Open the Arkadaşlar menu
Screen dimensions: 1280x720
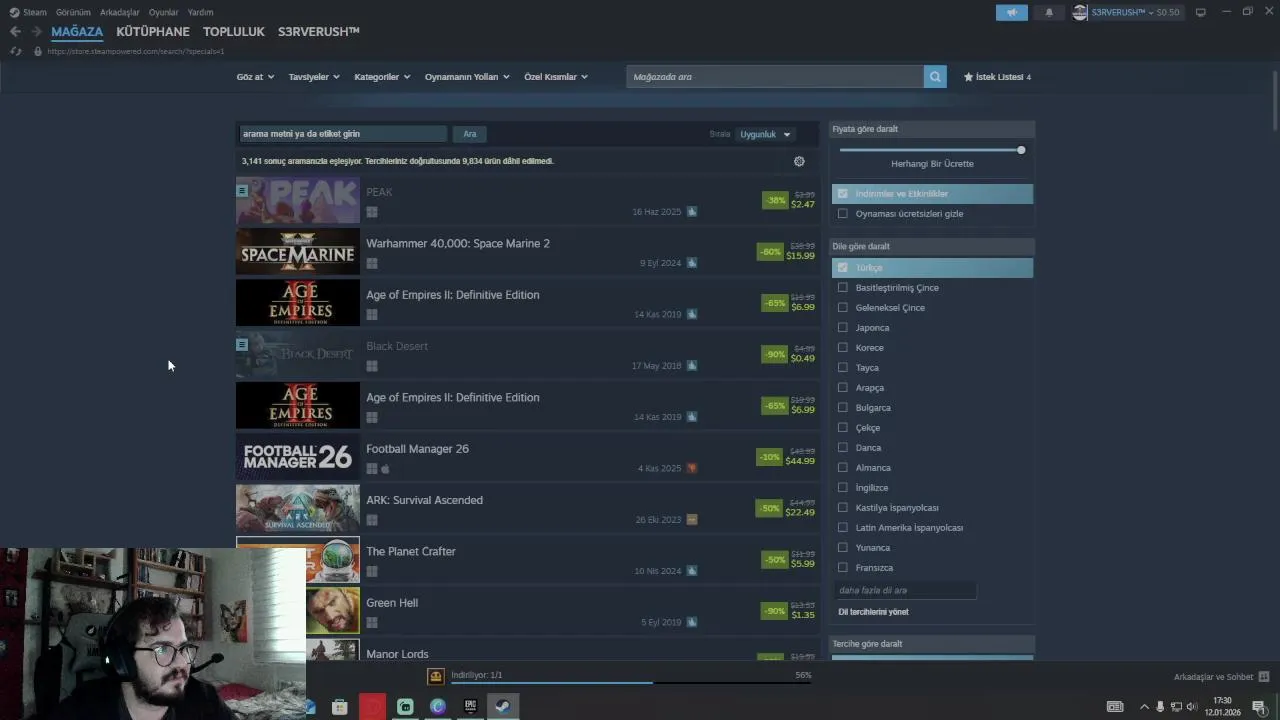point(120,12)
